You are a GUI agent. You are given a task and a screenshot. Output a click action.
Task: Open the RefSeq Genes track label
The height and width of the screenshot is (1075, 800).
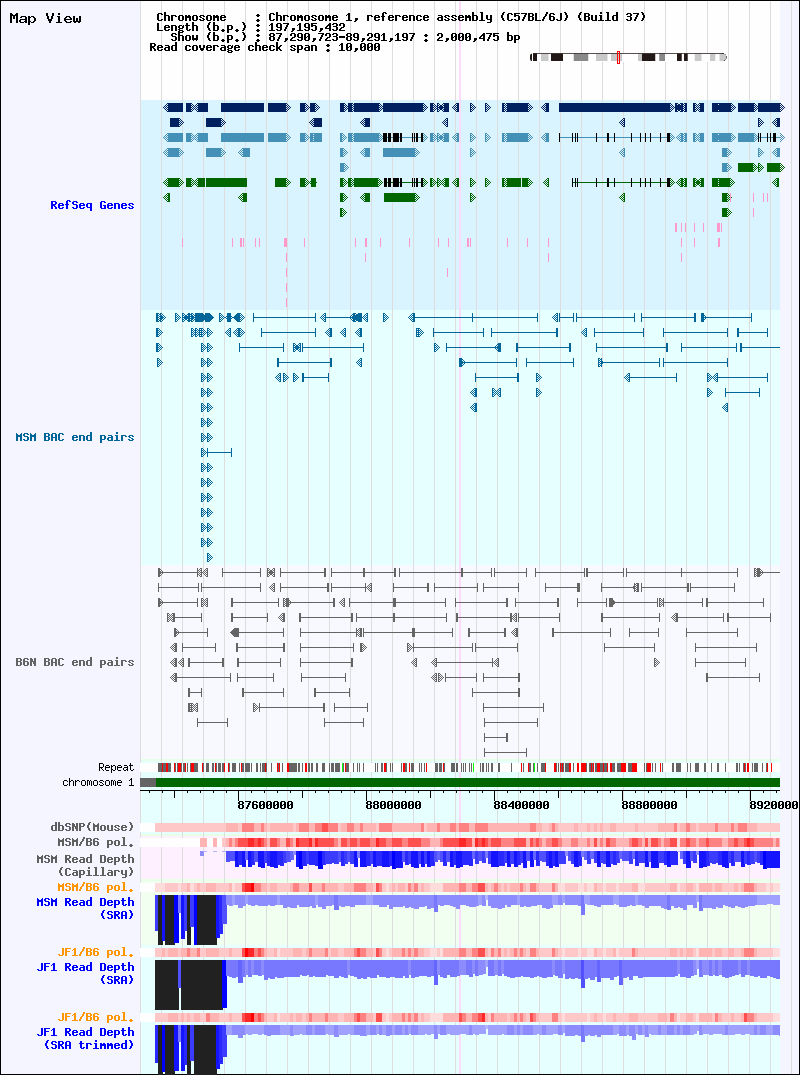[92, 205]
